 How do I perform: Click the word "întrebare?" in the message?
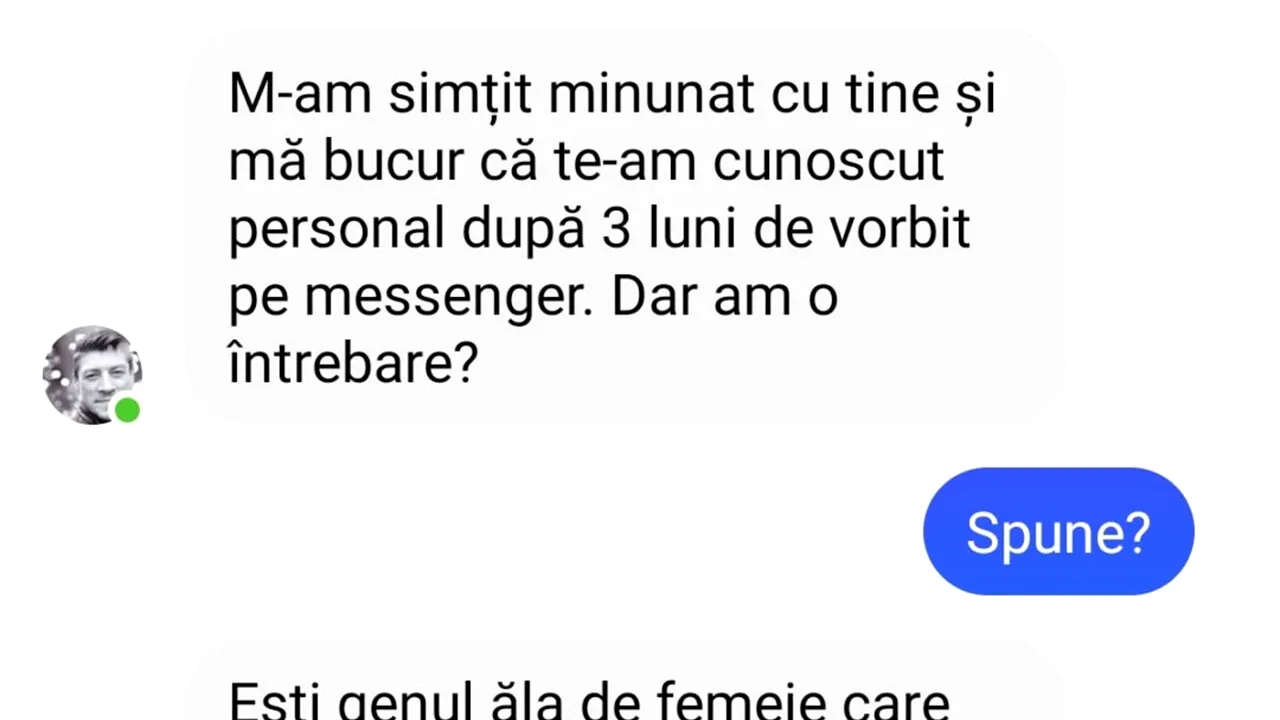pos(353,365)
